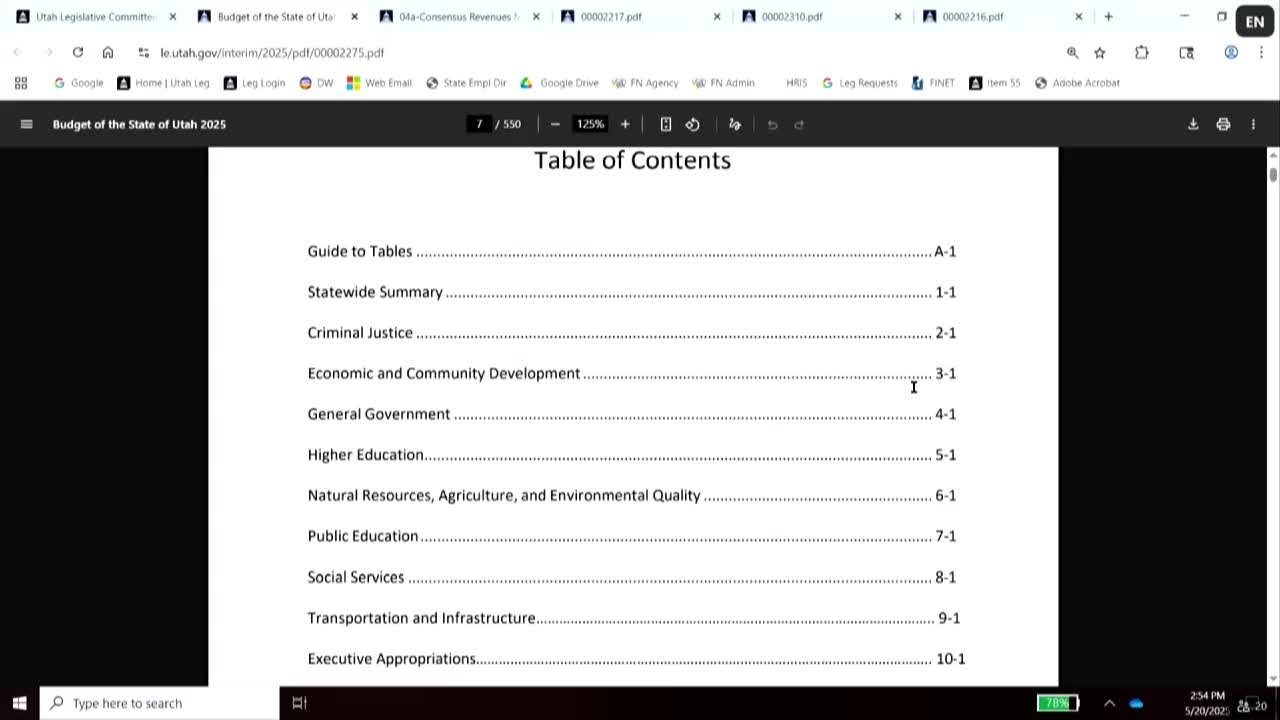Download the budget PDF

[x=1193, y=124]
